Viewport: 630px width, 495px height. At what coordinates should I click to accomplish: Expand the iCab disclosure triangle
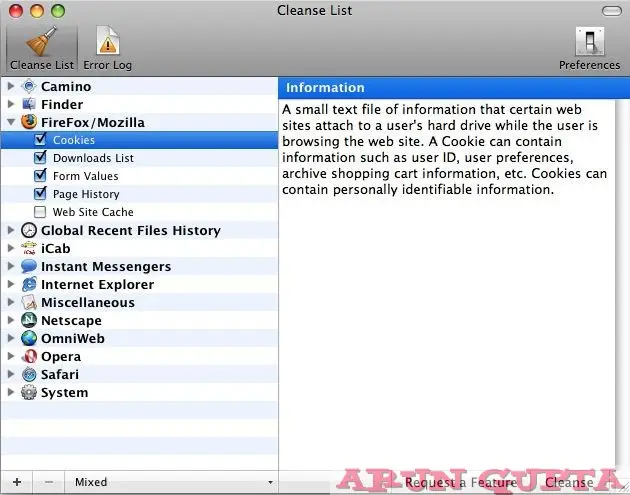pyautogui.click(x=11, y=248)
